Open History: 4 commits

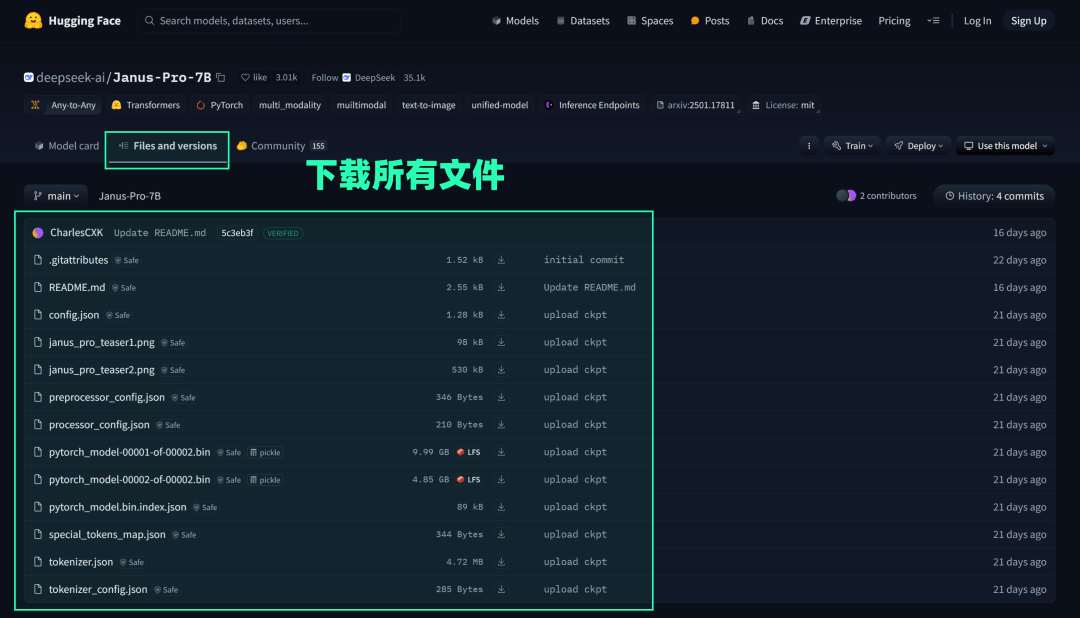(x=994, y=196)
